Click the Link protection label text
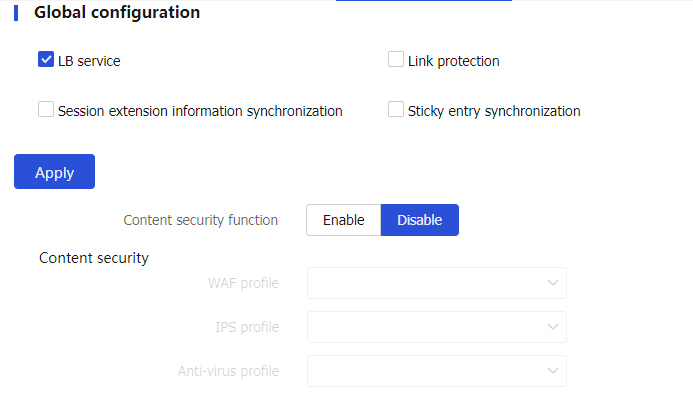 pyautogui.click(x=453, y=61)
